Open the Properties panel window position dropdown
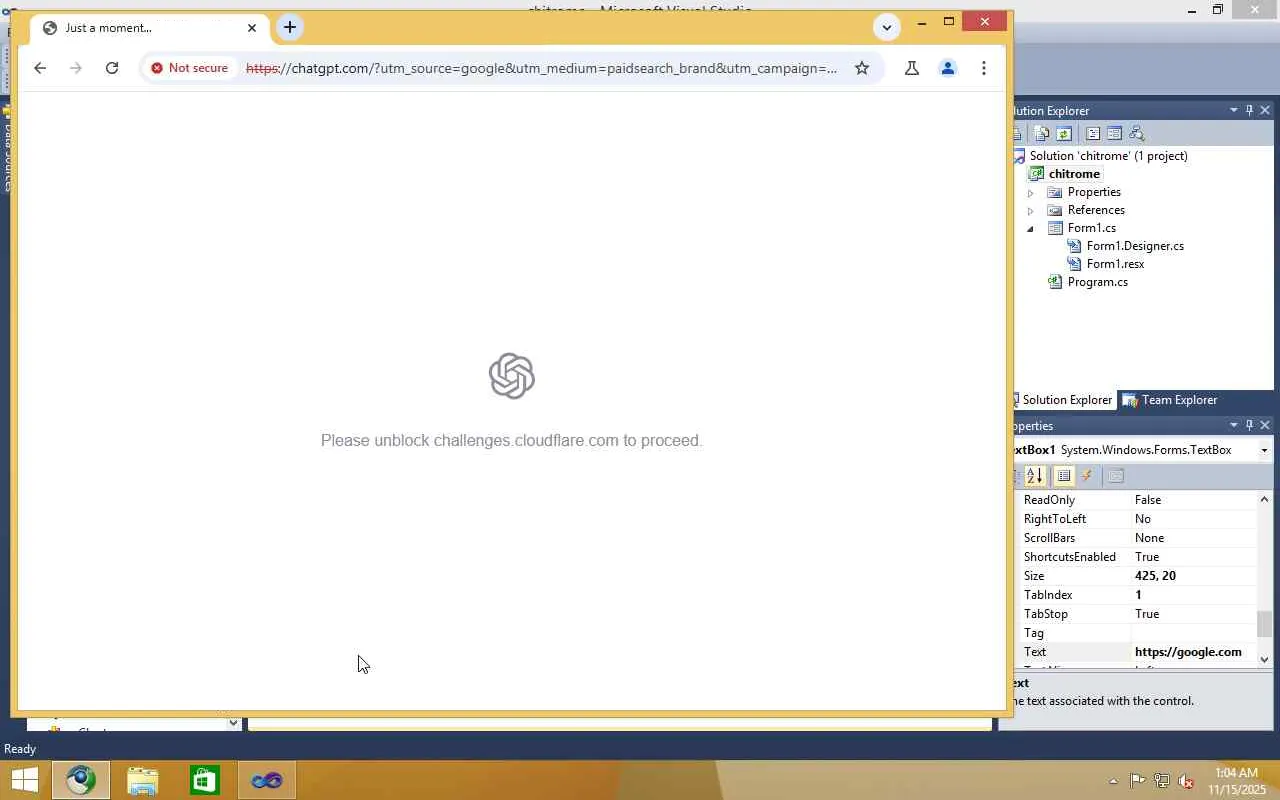Image resolution: width=1280 pixels, height=800 pixels. 1234,425
